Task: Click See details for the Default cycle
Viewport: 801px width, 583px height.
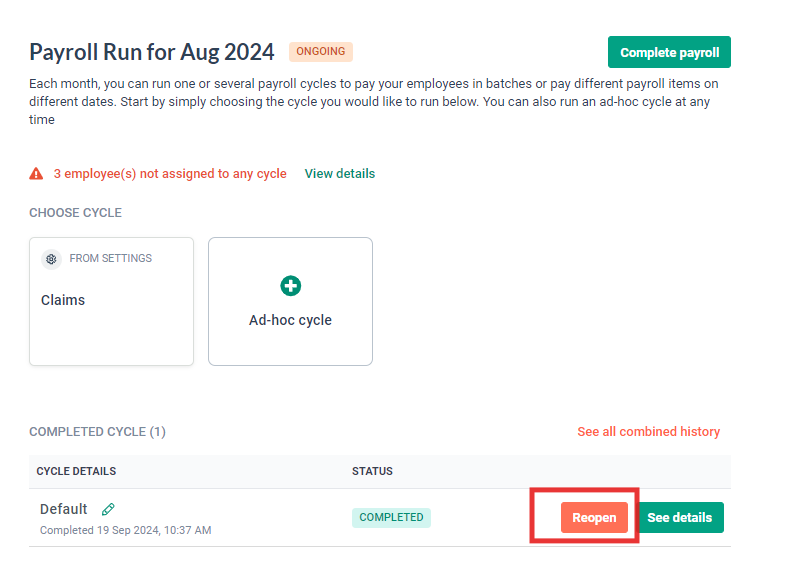Action: (x=681, y=517)
